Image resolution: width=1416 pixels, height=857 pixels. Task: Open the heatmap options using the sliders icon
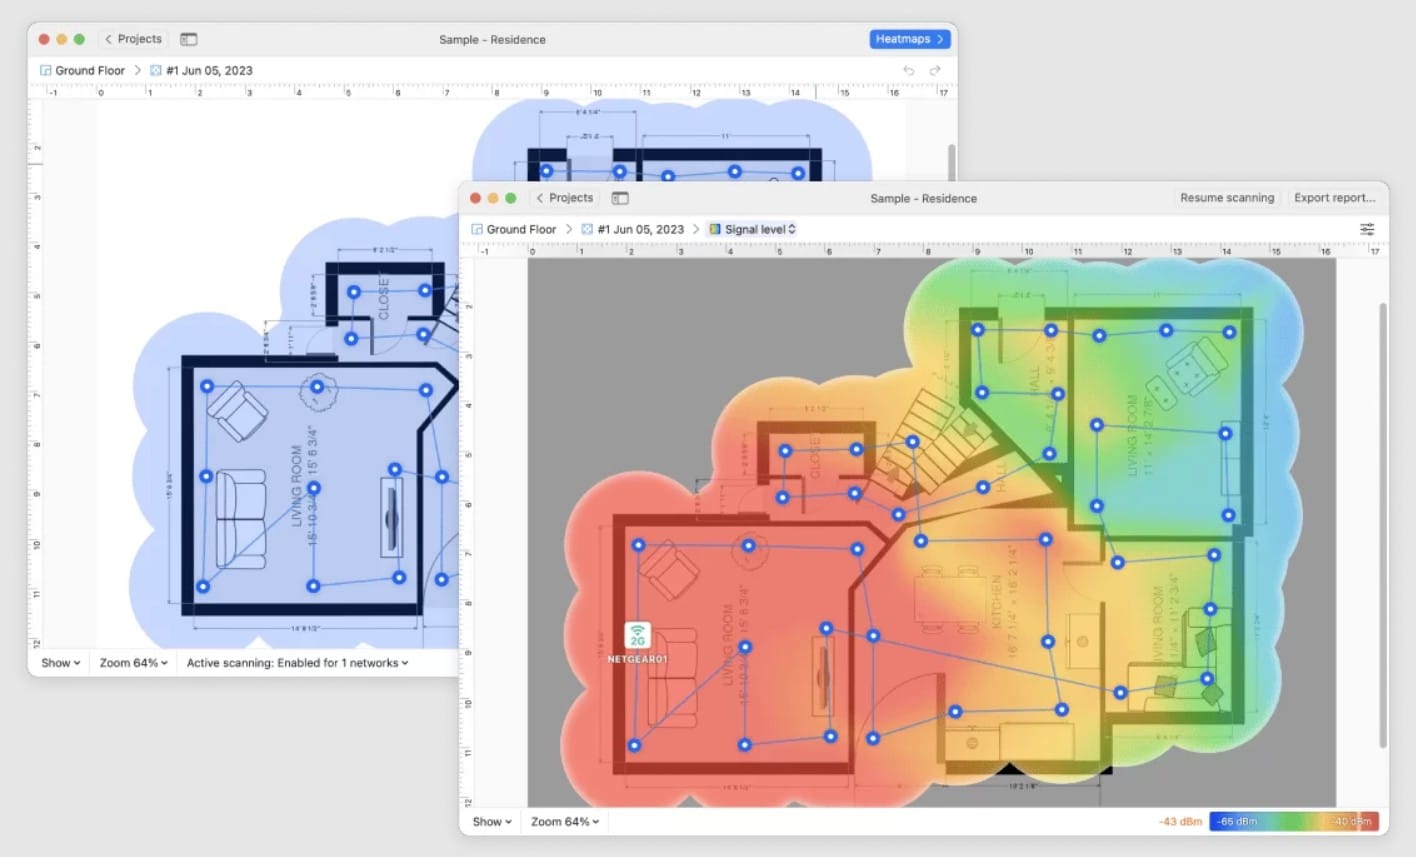click(x=1366, y=229)
